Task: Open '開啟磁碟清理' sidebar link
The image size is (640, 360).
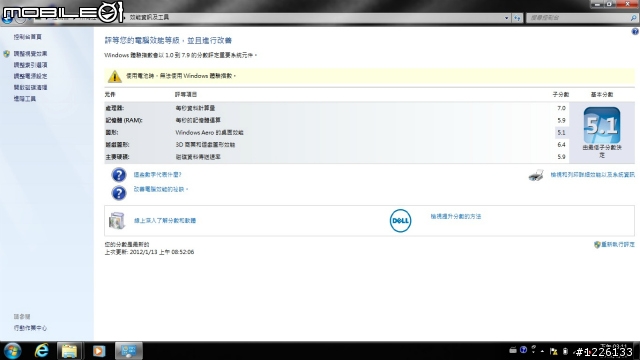Action: click(30, 88)
